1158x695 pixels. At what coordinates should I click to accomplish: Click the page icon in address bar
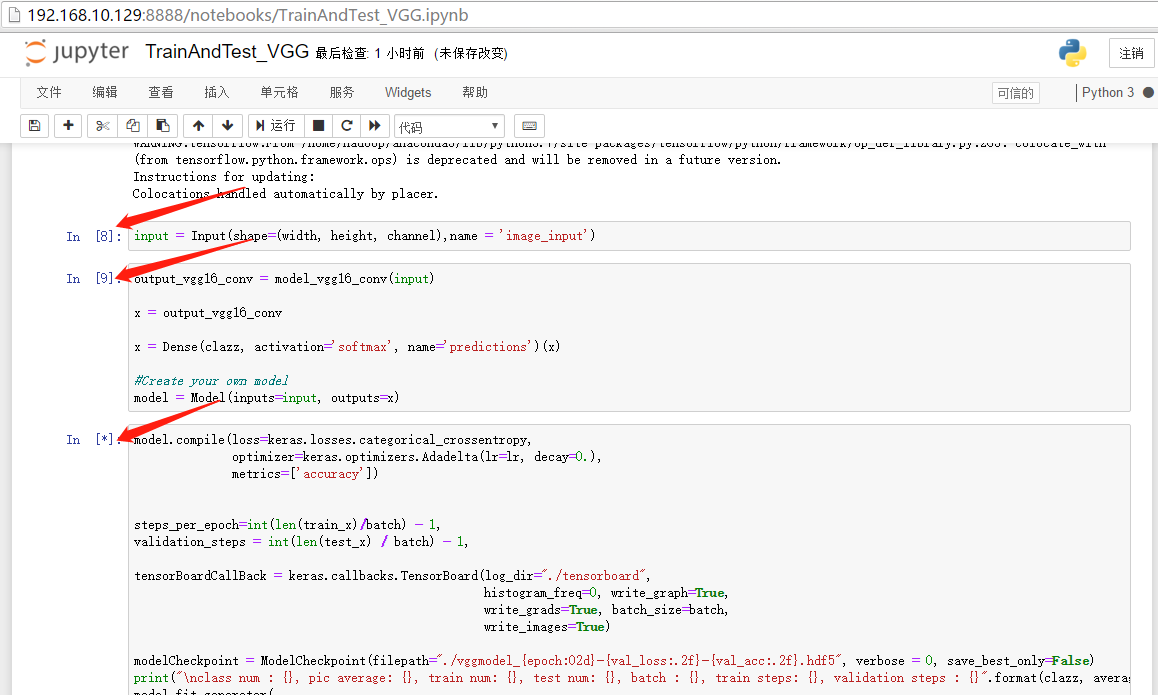(14, 15)
